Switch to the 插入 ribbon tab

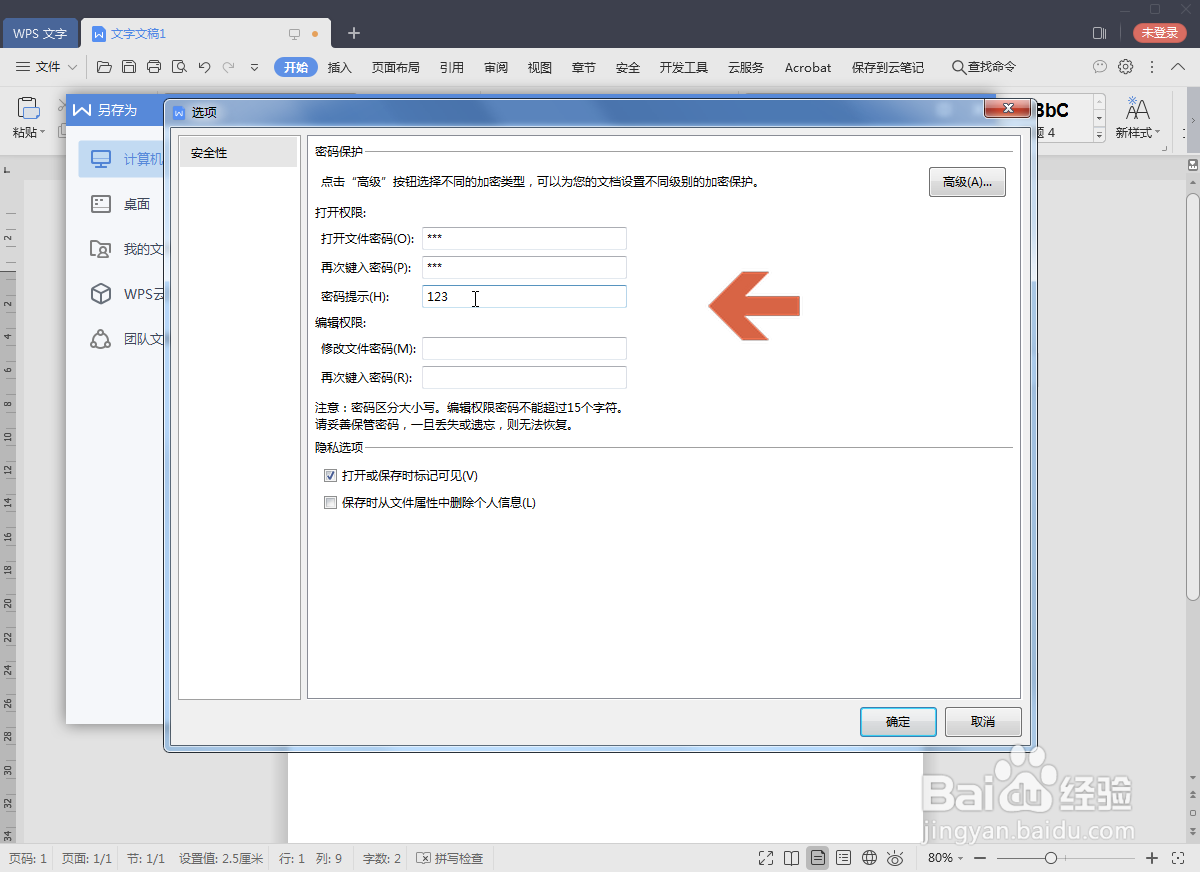[x=339, y=67]
